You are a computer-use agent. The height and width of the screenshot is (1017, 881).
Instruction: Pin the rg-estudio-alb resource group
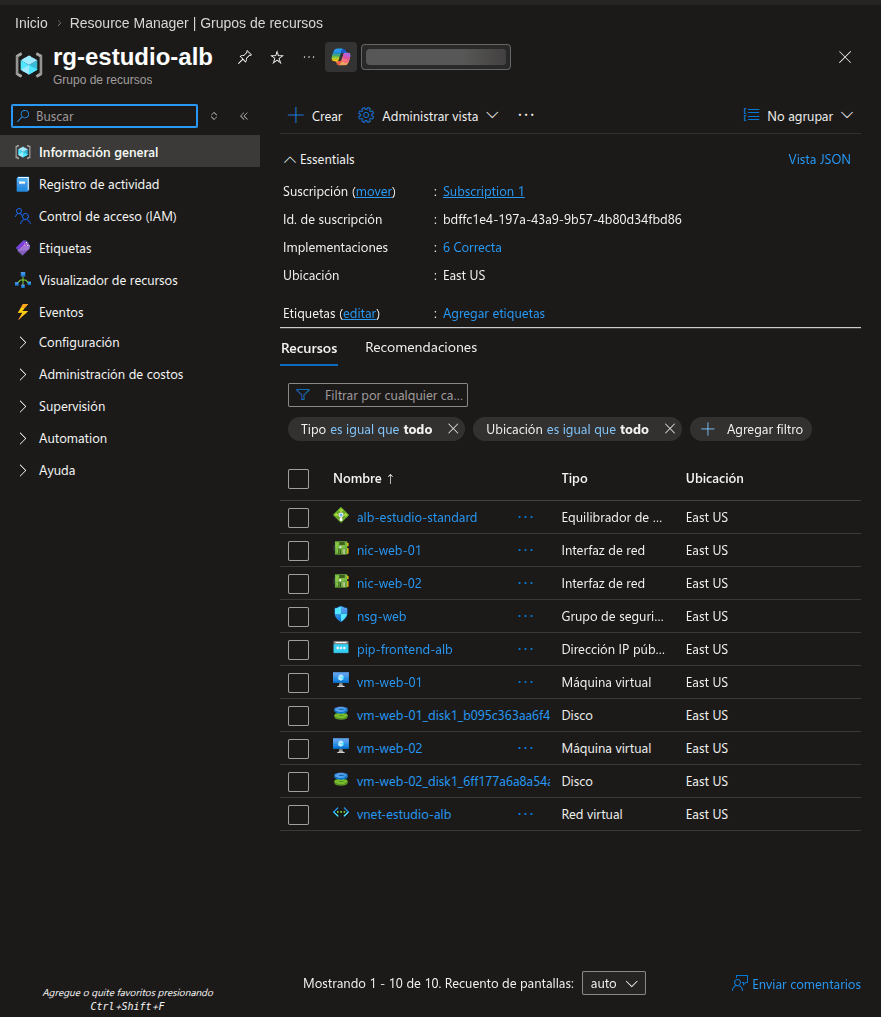(244, 58)
